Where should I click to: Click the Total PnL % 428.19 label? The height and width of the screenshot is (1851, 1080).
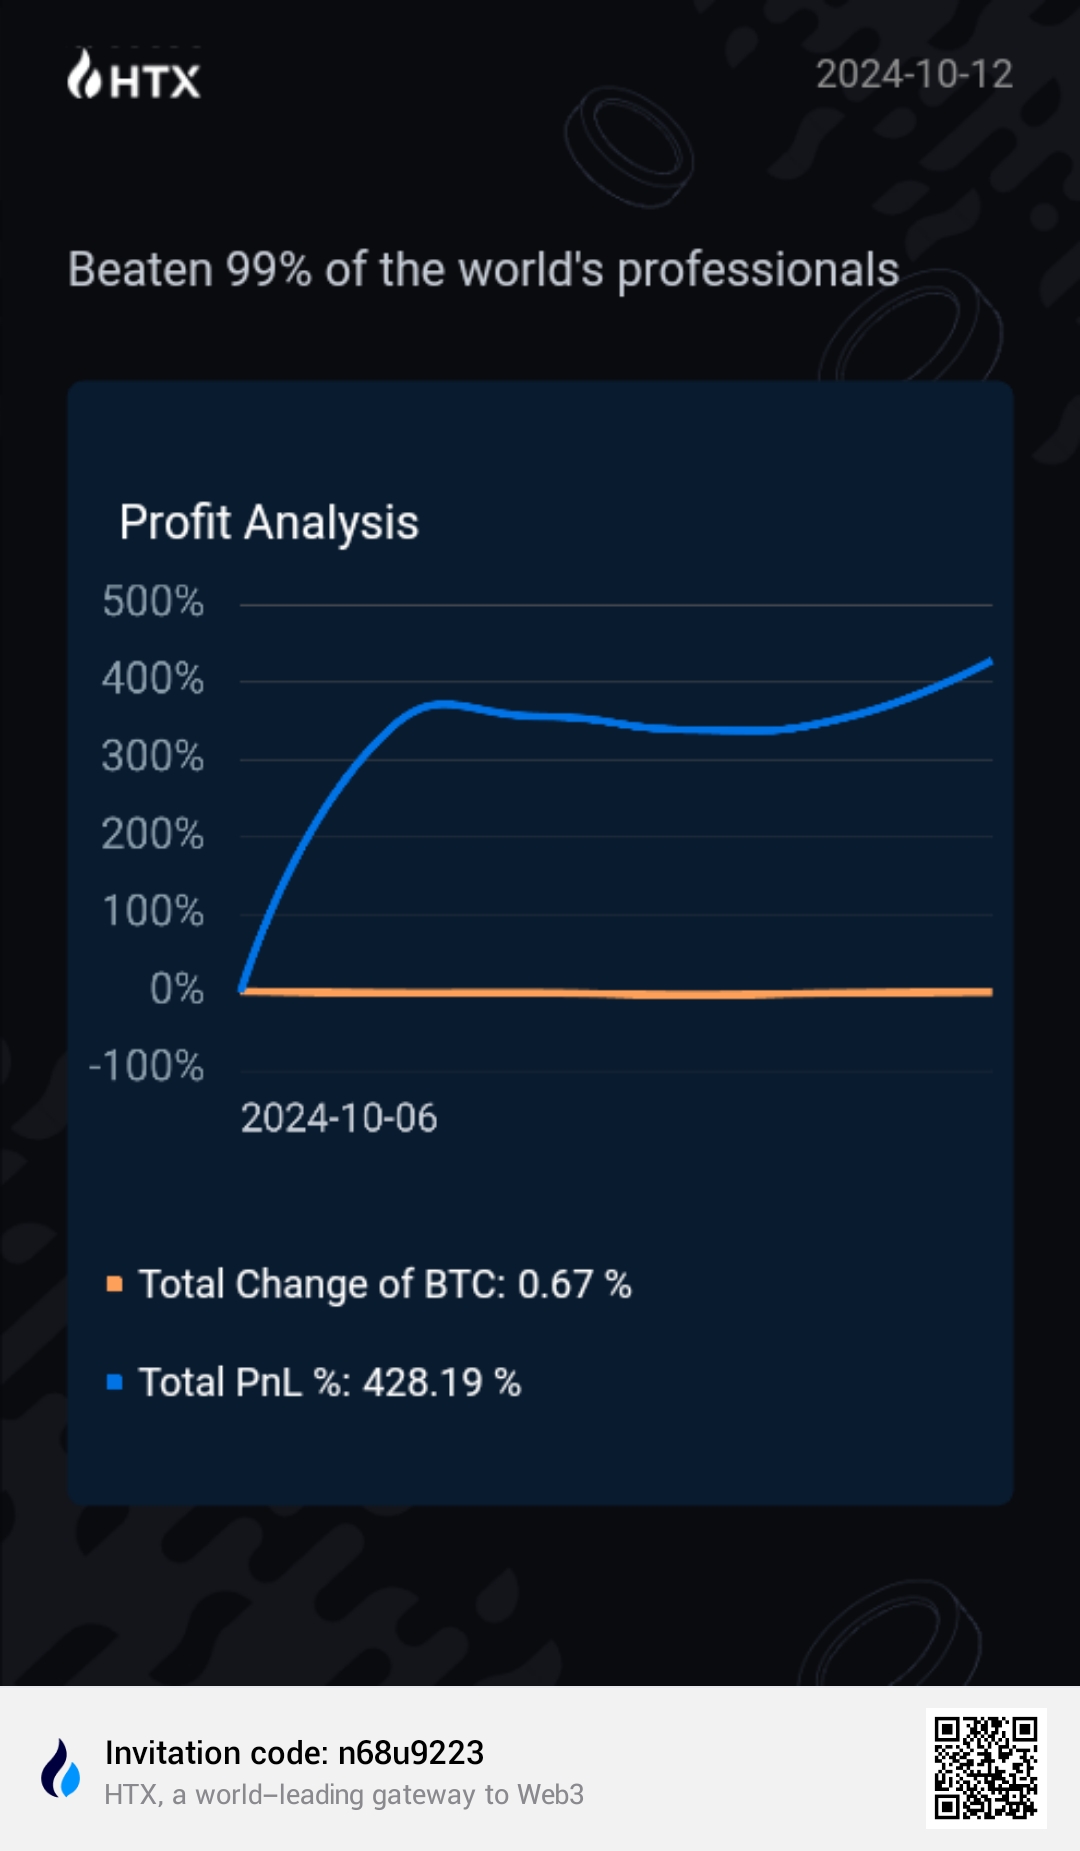point(330,1383)
